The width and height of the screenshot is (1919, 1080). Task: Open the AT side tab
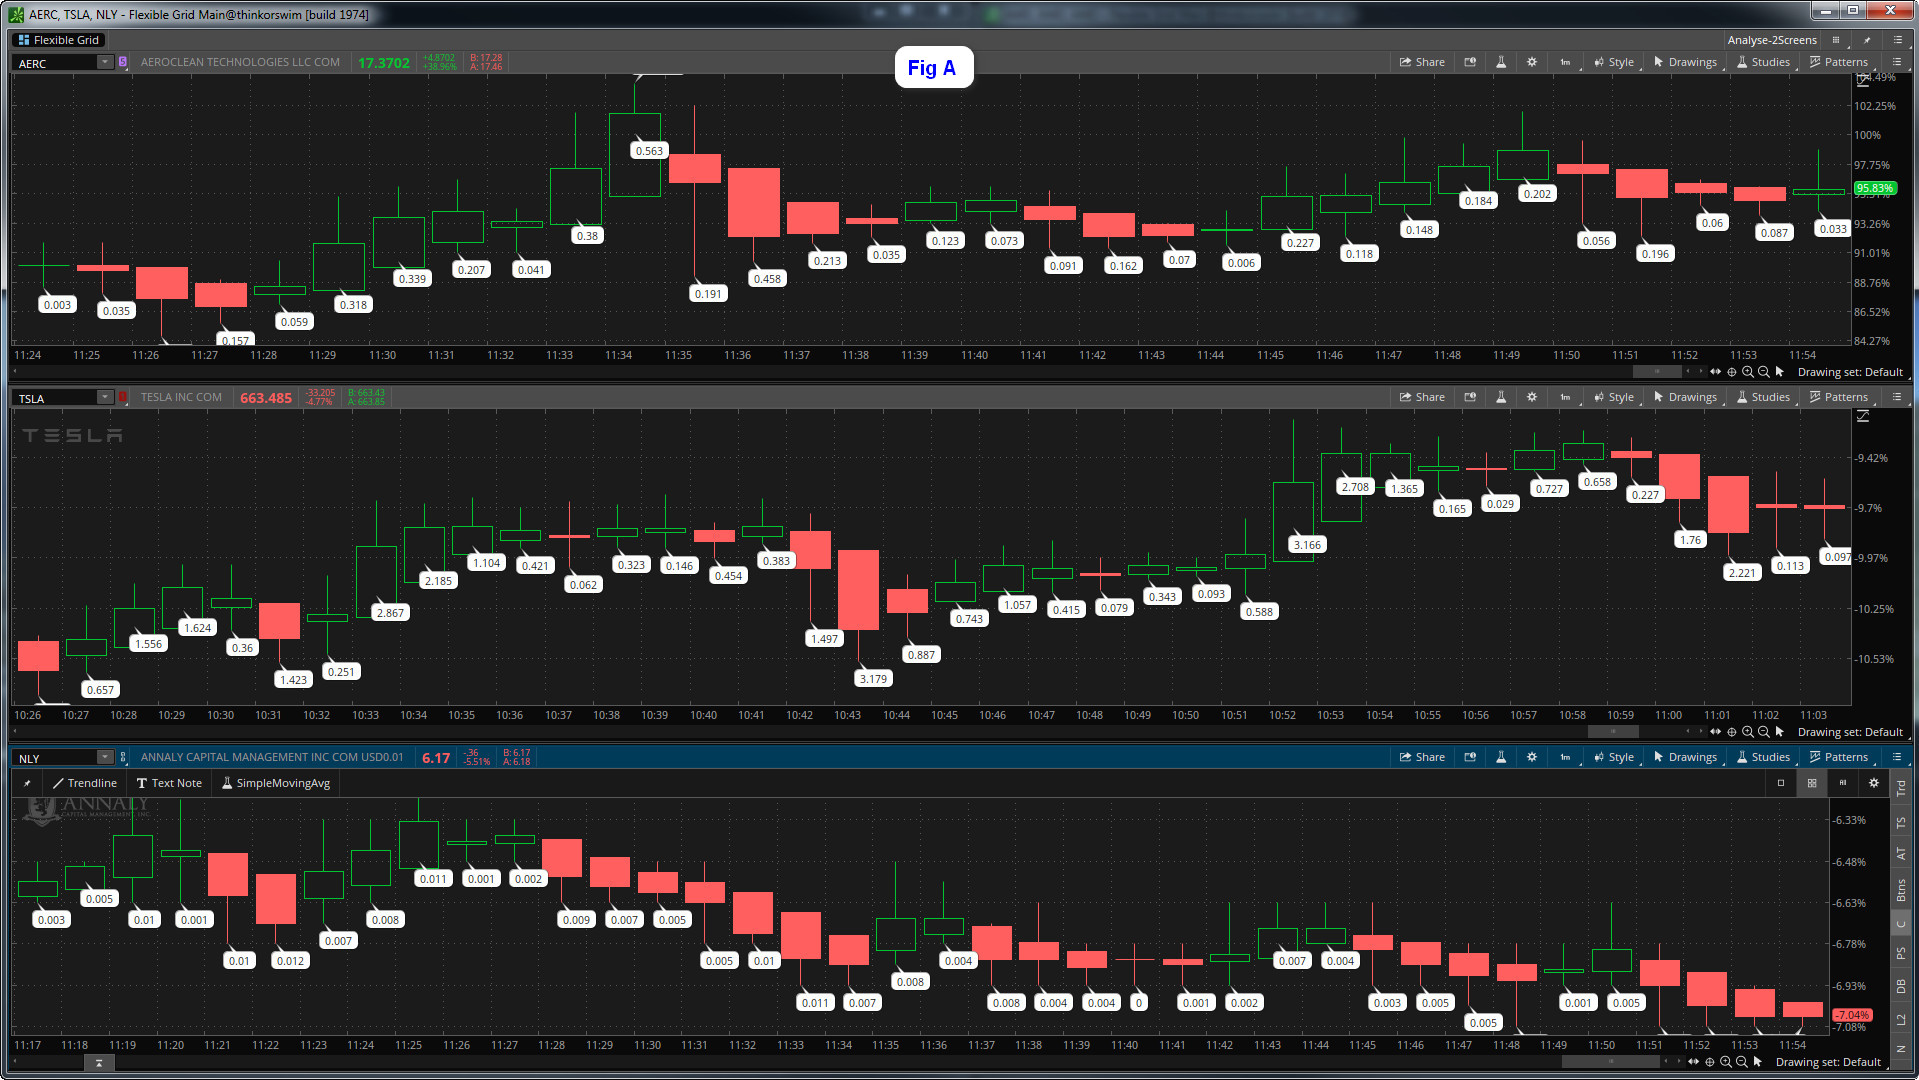click(1901, 854)
